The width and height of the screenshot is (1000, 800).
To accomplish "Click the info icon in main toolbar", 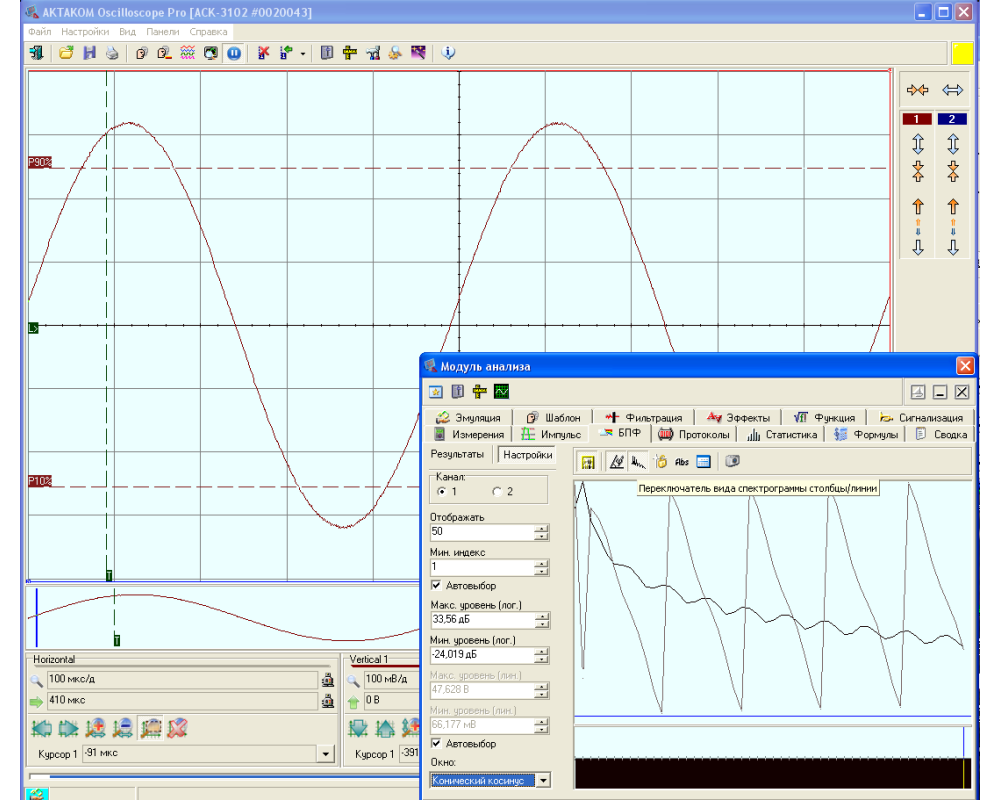I will click(448, 53).
